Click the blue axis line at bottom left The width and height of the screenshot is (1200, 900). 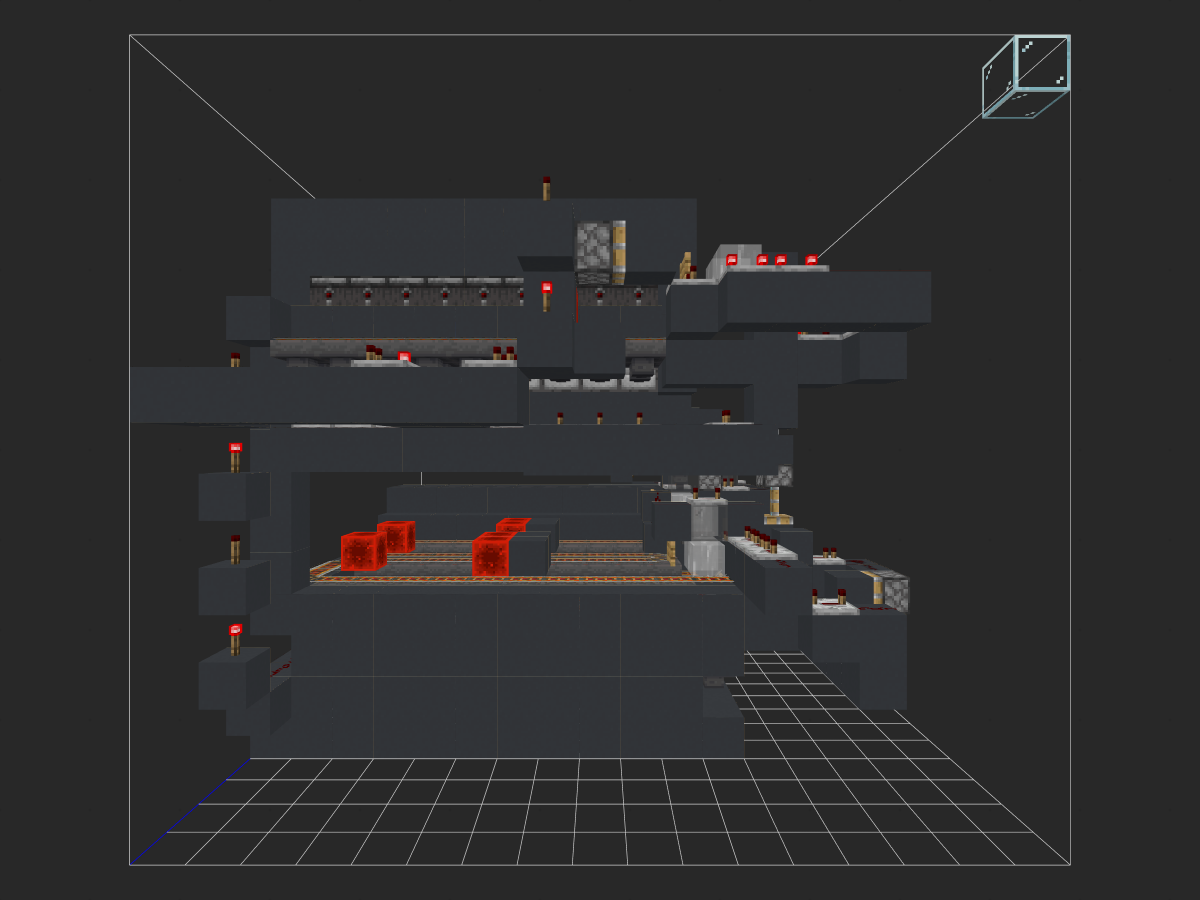190,811
